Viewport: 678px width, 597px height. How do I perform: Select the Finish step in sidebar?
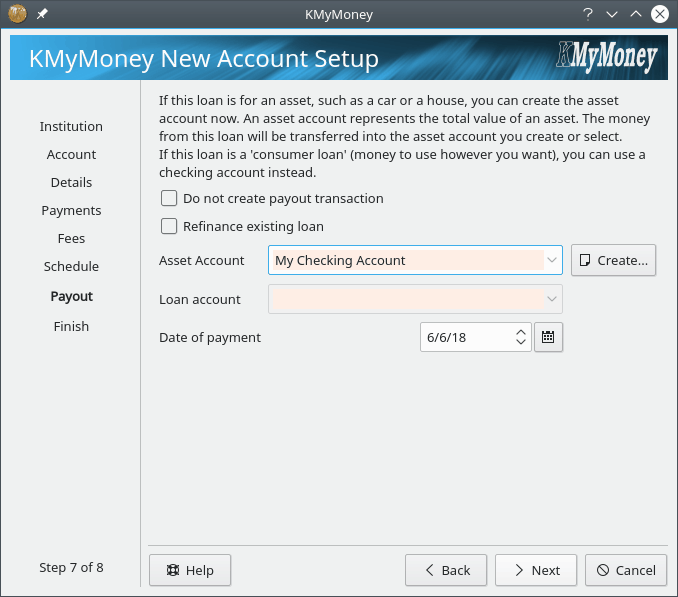71,326
